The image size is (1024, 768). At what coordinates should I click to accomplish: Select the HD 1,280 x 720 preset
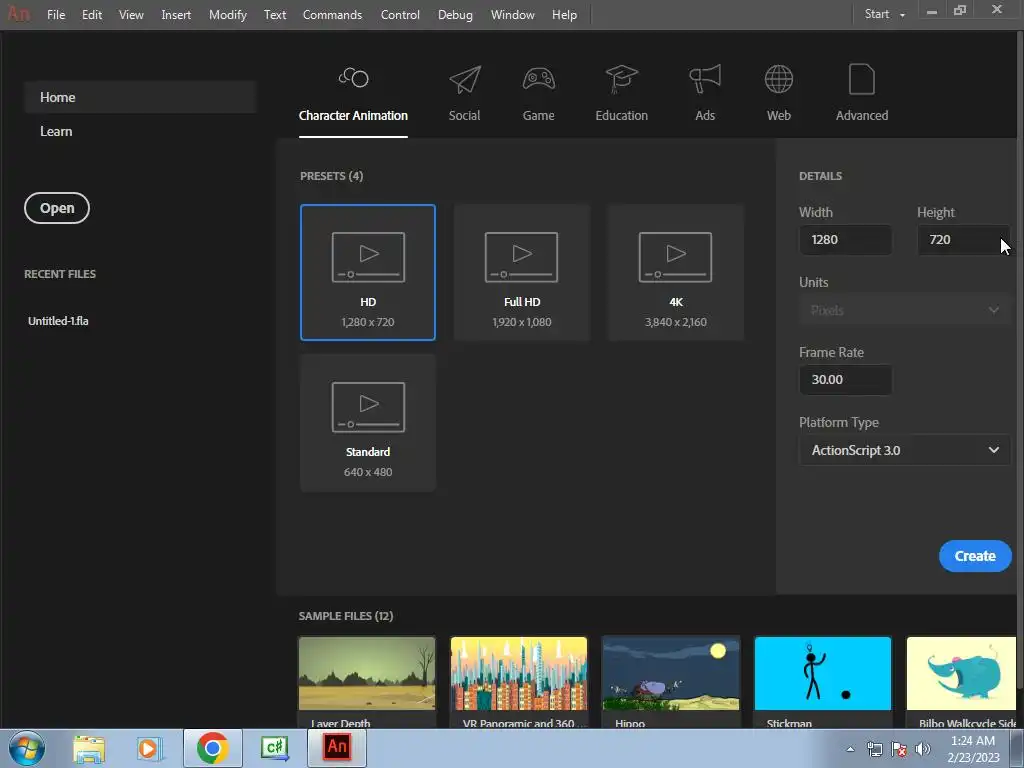coord(368,272)
